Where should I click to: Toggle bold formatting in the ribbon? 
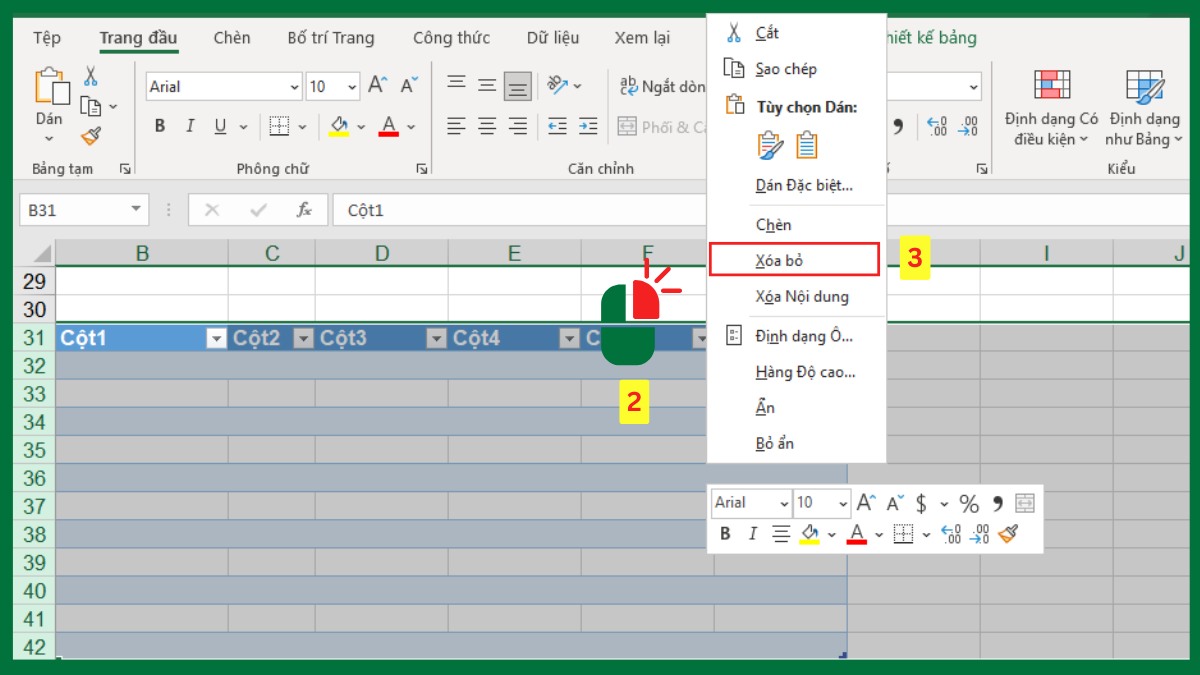pyautogui.click(x=158, y=126)
